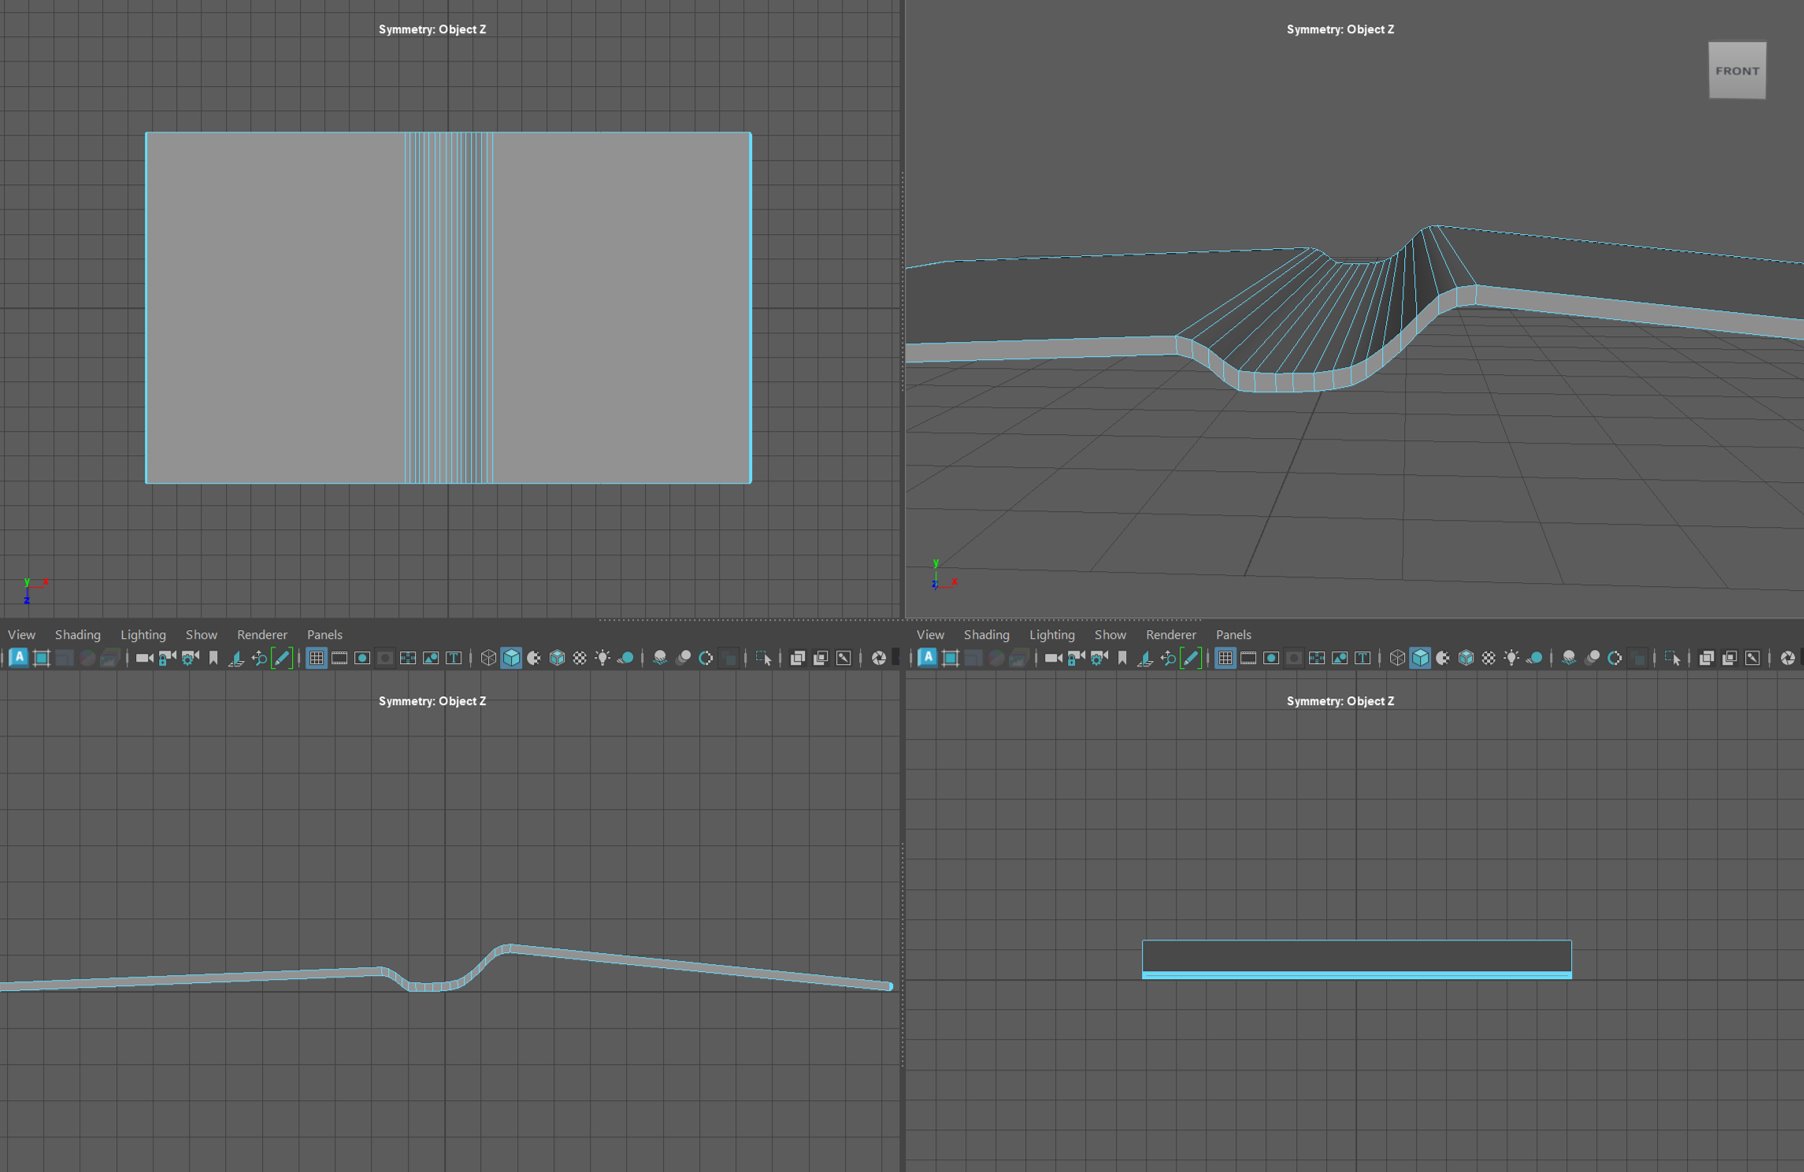Expand Show menu of bottom-left viewport
The height and width of the screenshot is (1172, 1804).
click(201, 635)
